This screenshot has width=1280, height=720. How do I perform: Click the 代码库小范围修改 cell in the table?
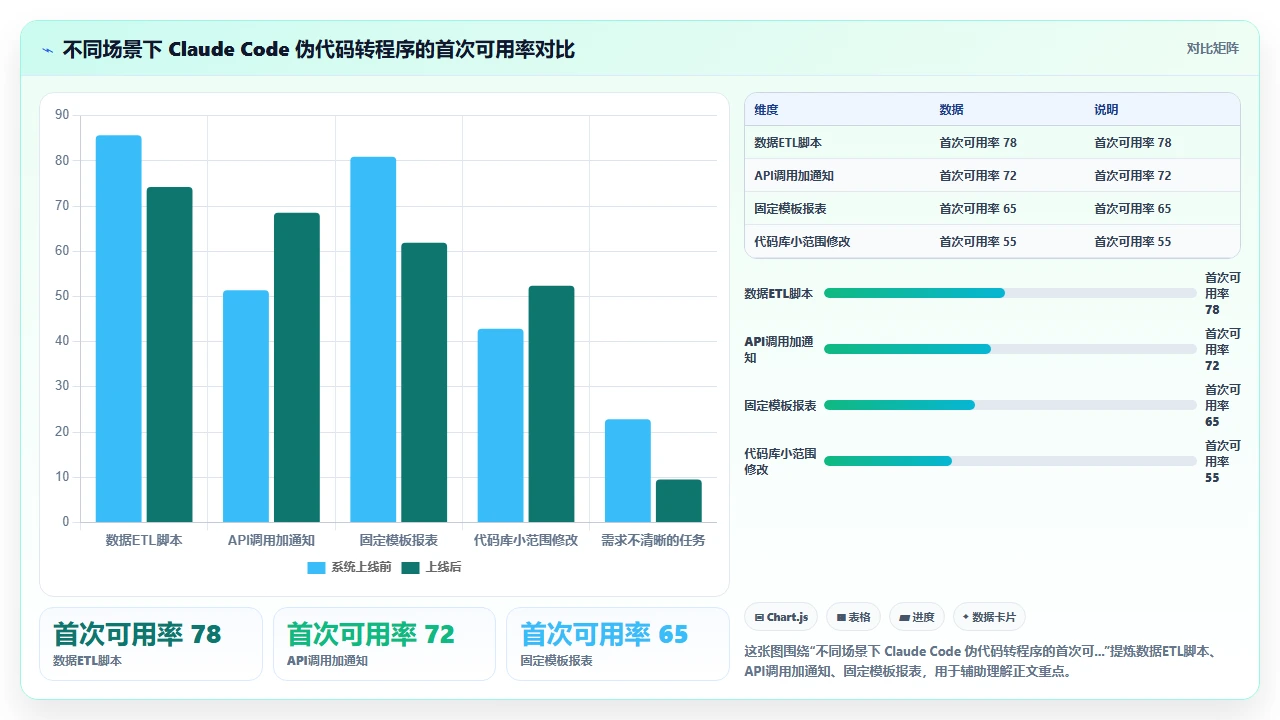(x=802, y=242)
